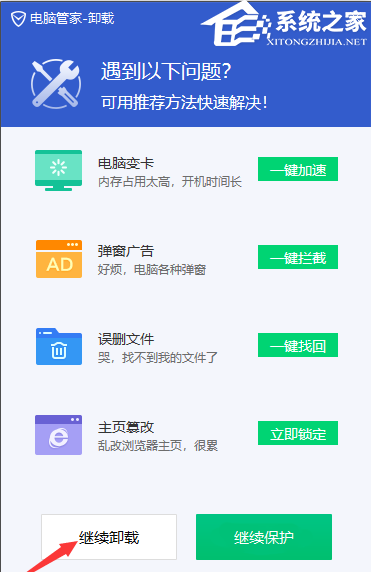The height and width of the screenshot is (572, 371).
Task: Click the 误删文件 heading text
Action: click(126, 339)
